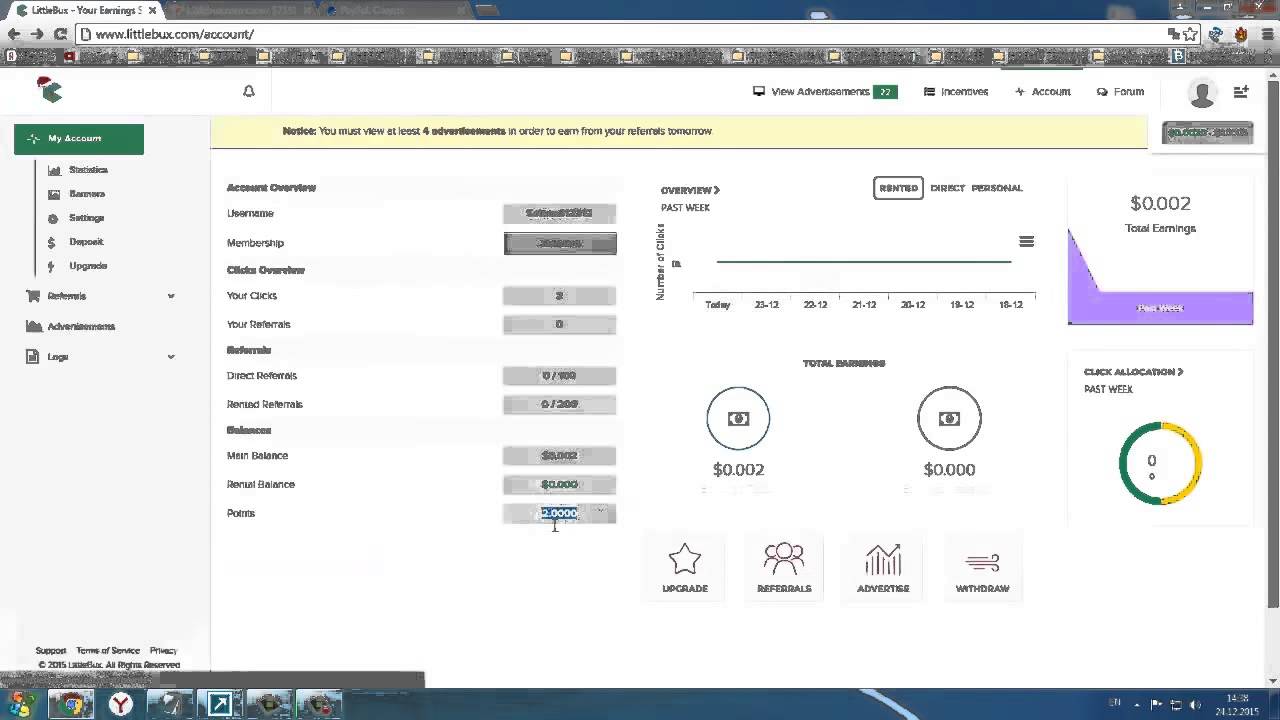
Task: Open the chart hamburger menu
Action: [x=1026, y=241]
